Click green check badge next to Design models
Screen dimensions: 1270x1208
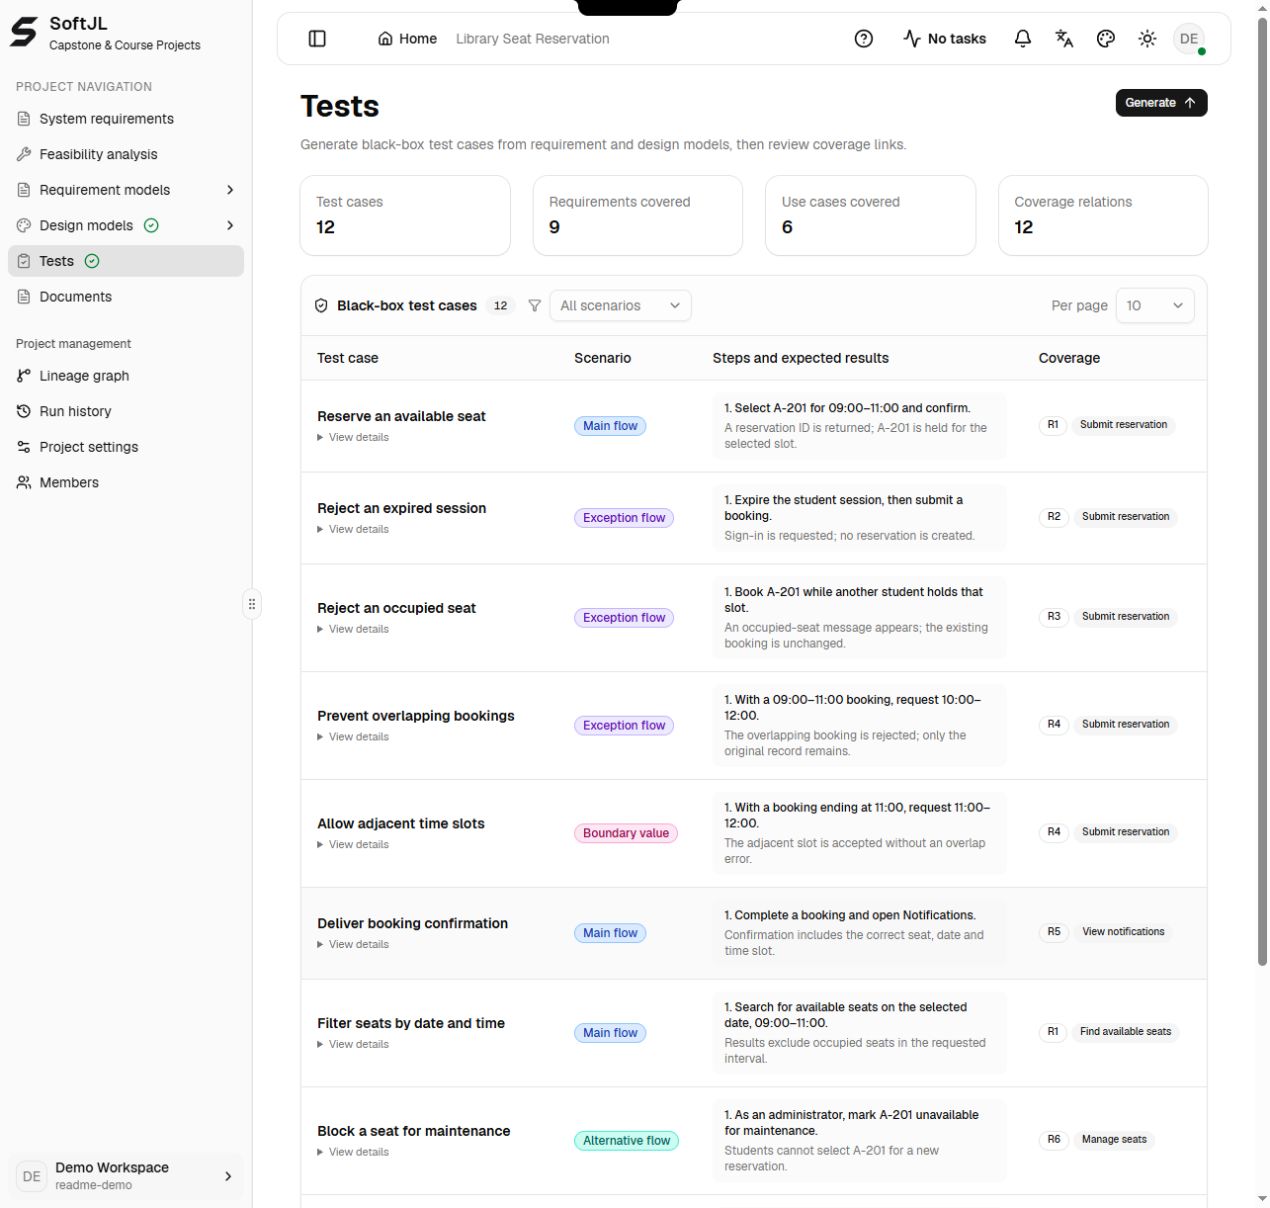click(x=151, y=226)
